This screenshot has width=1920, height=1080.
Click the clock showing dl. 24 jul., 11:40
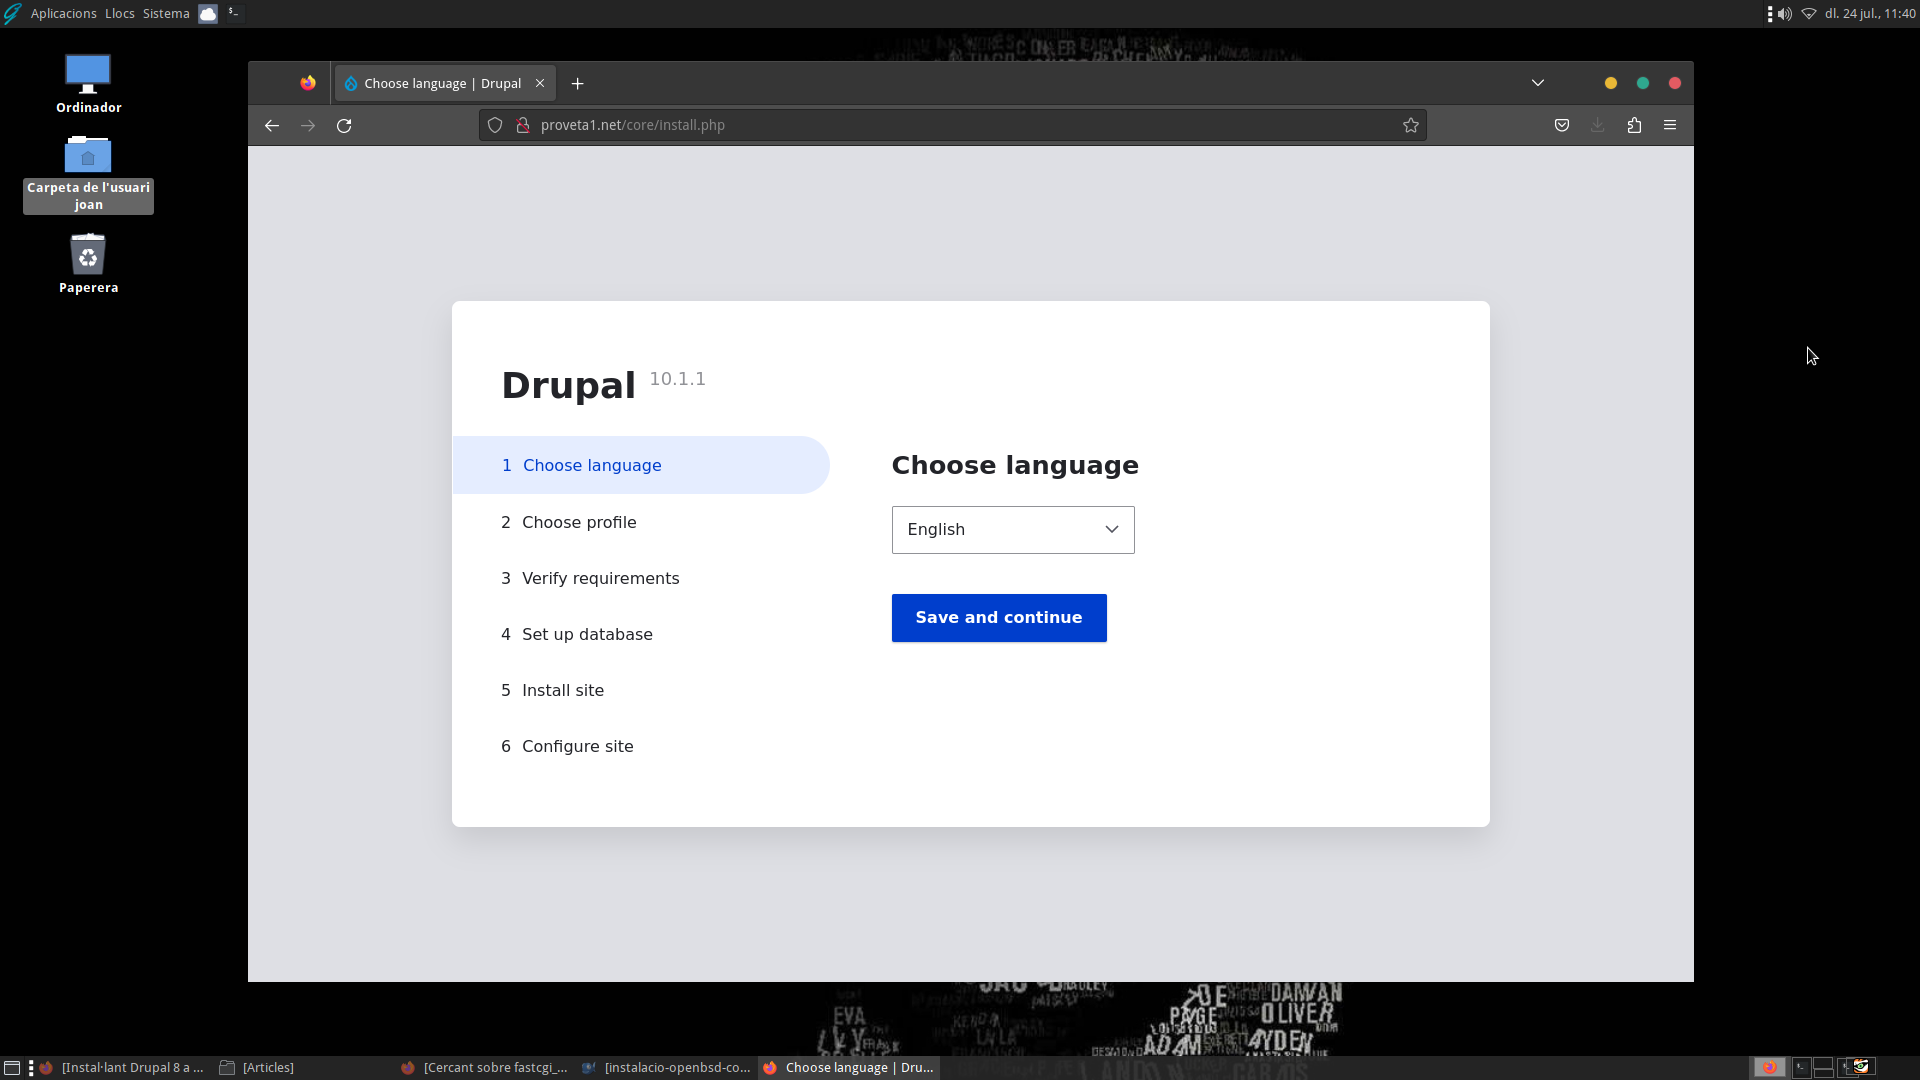pyautogui.click(x=1870, y=14)
